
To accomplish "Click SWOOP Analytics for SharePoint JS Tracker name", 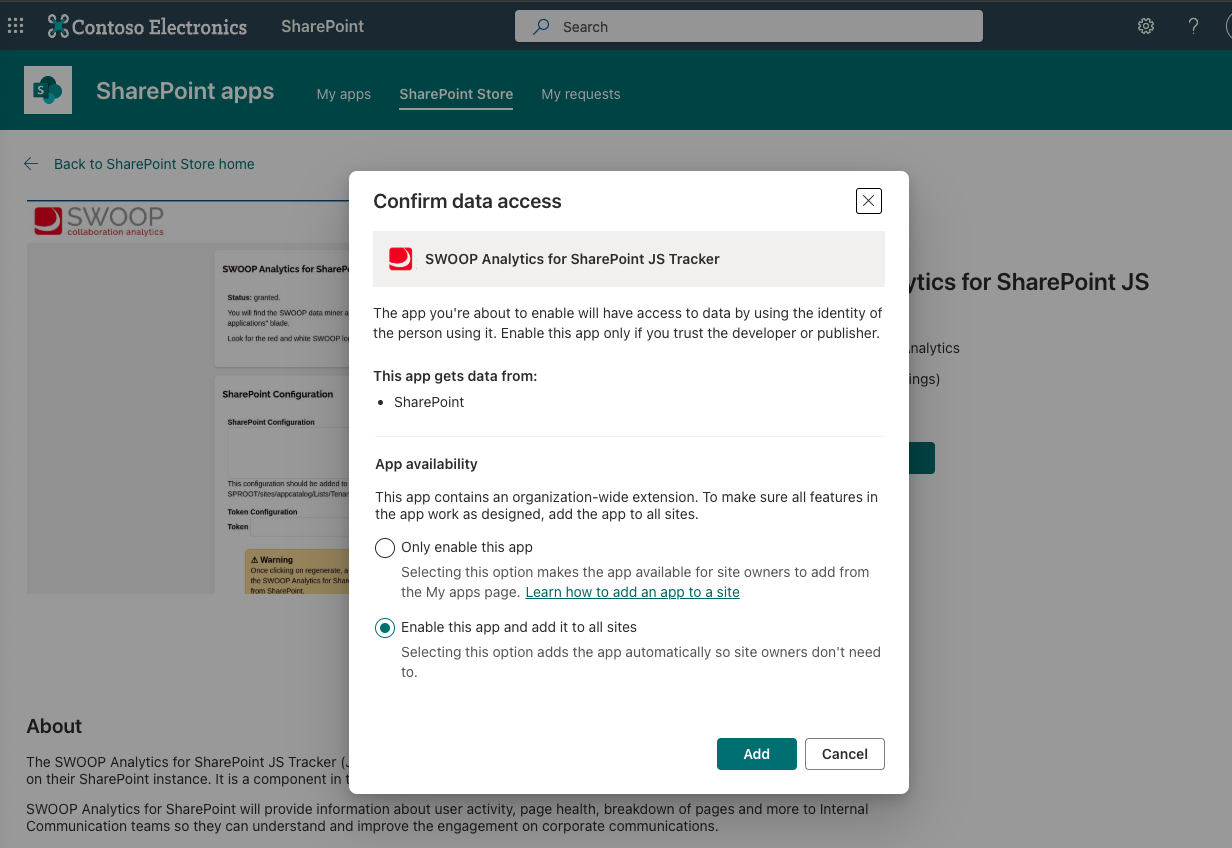I will [x=572, y=259].
